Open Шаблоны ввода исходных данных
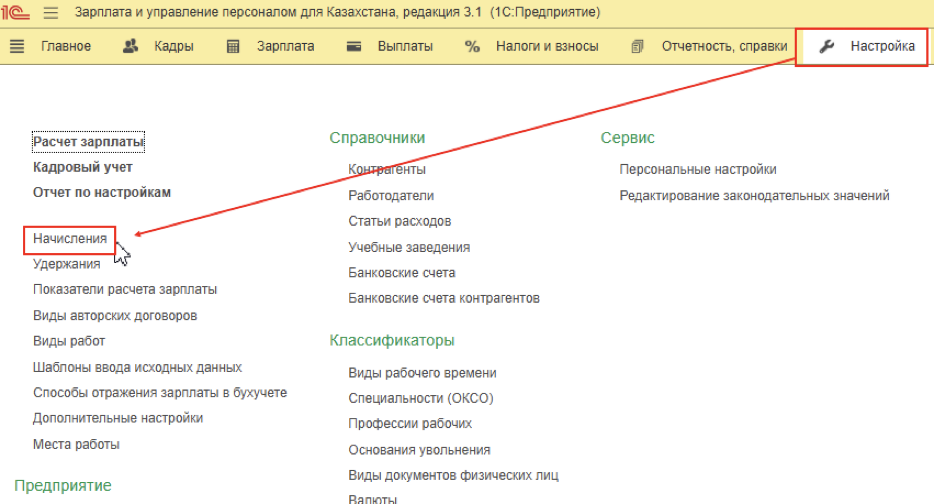 138,367
